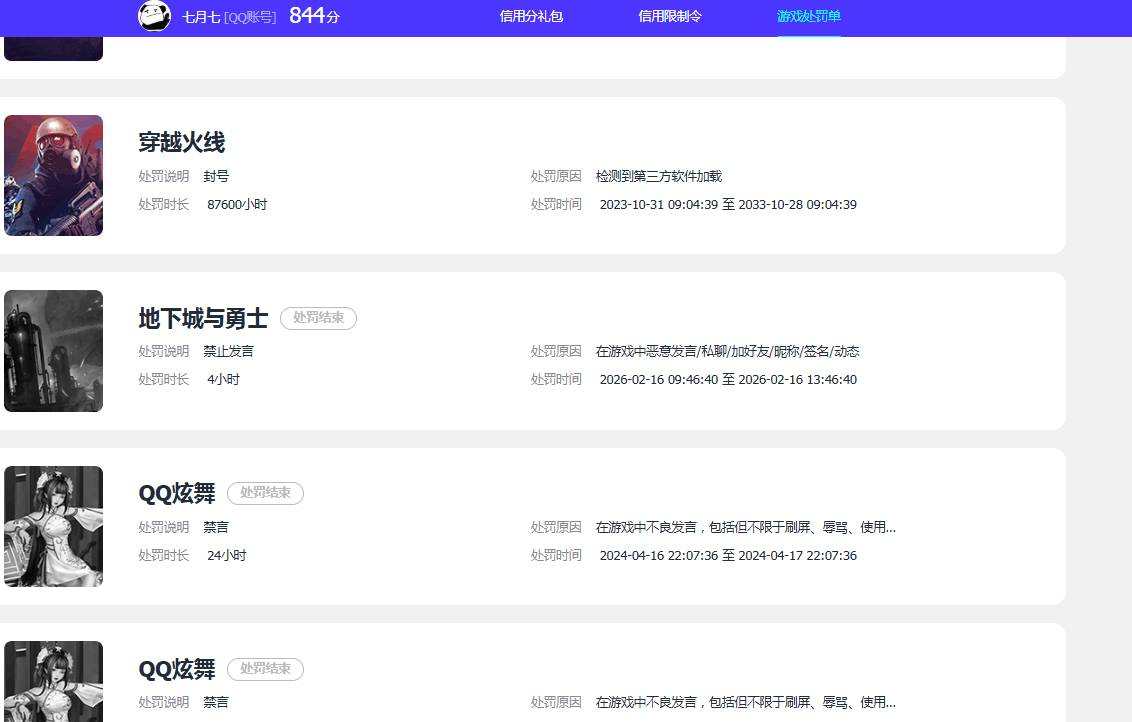This screenshot has height=722, width=1132.
Task: Click the 封号 penalty description
Action: [x=216, y=176]
